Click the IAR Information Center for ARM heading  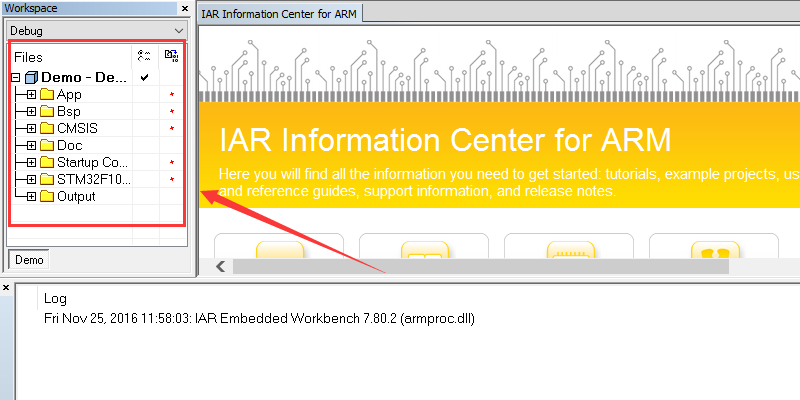pos(445,140)
